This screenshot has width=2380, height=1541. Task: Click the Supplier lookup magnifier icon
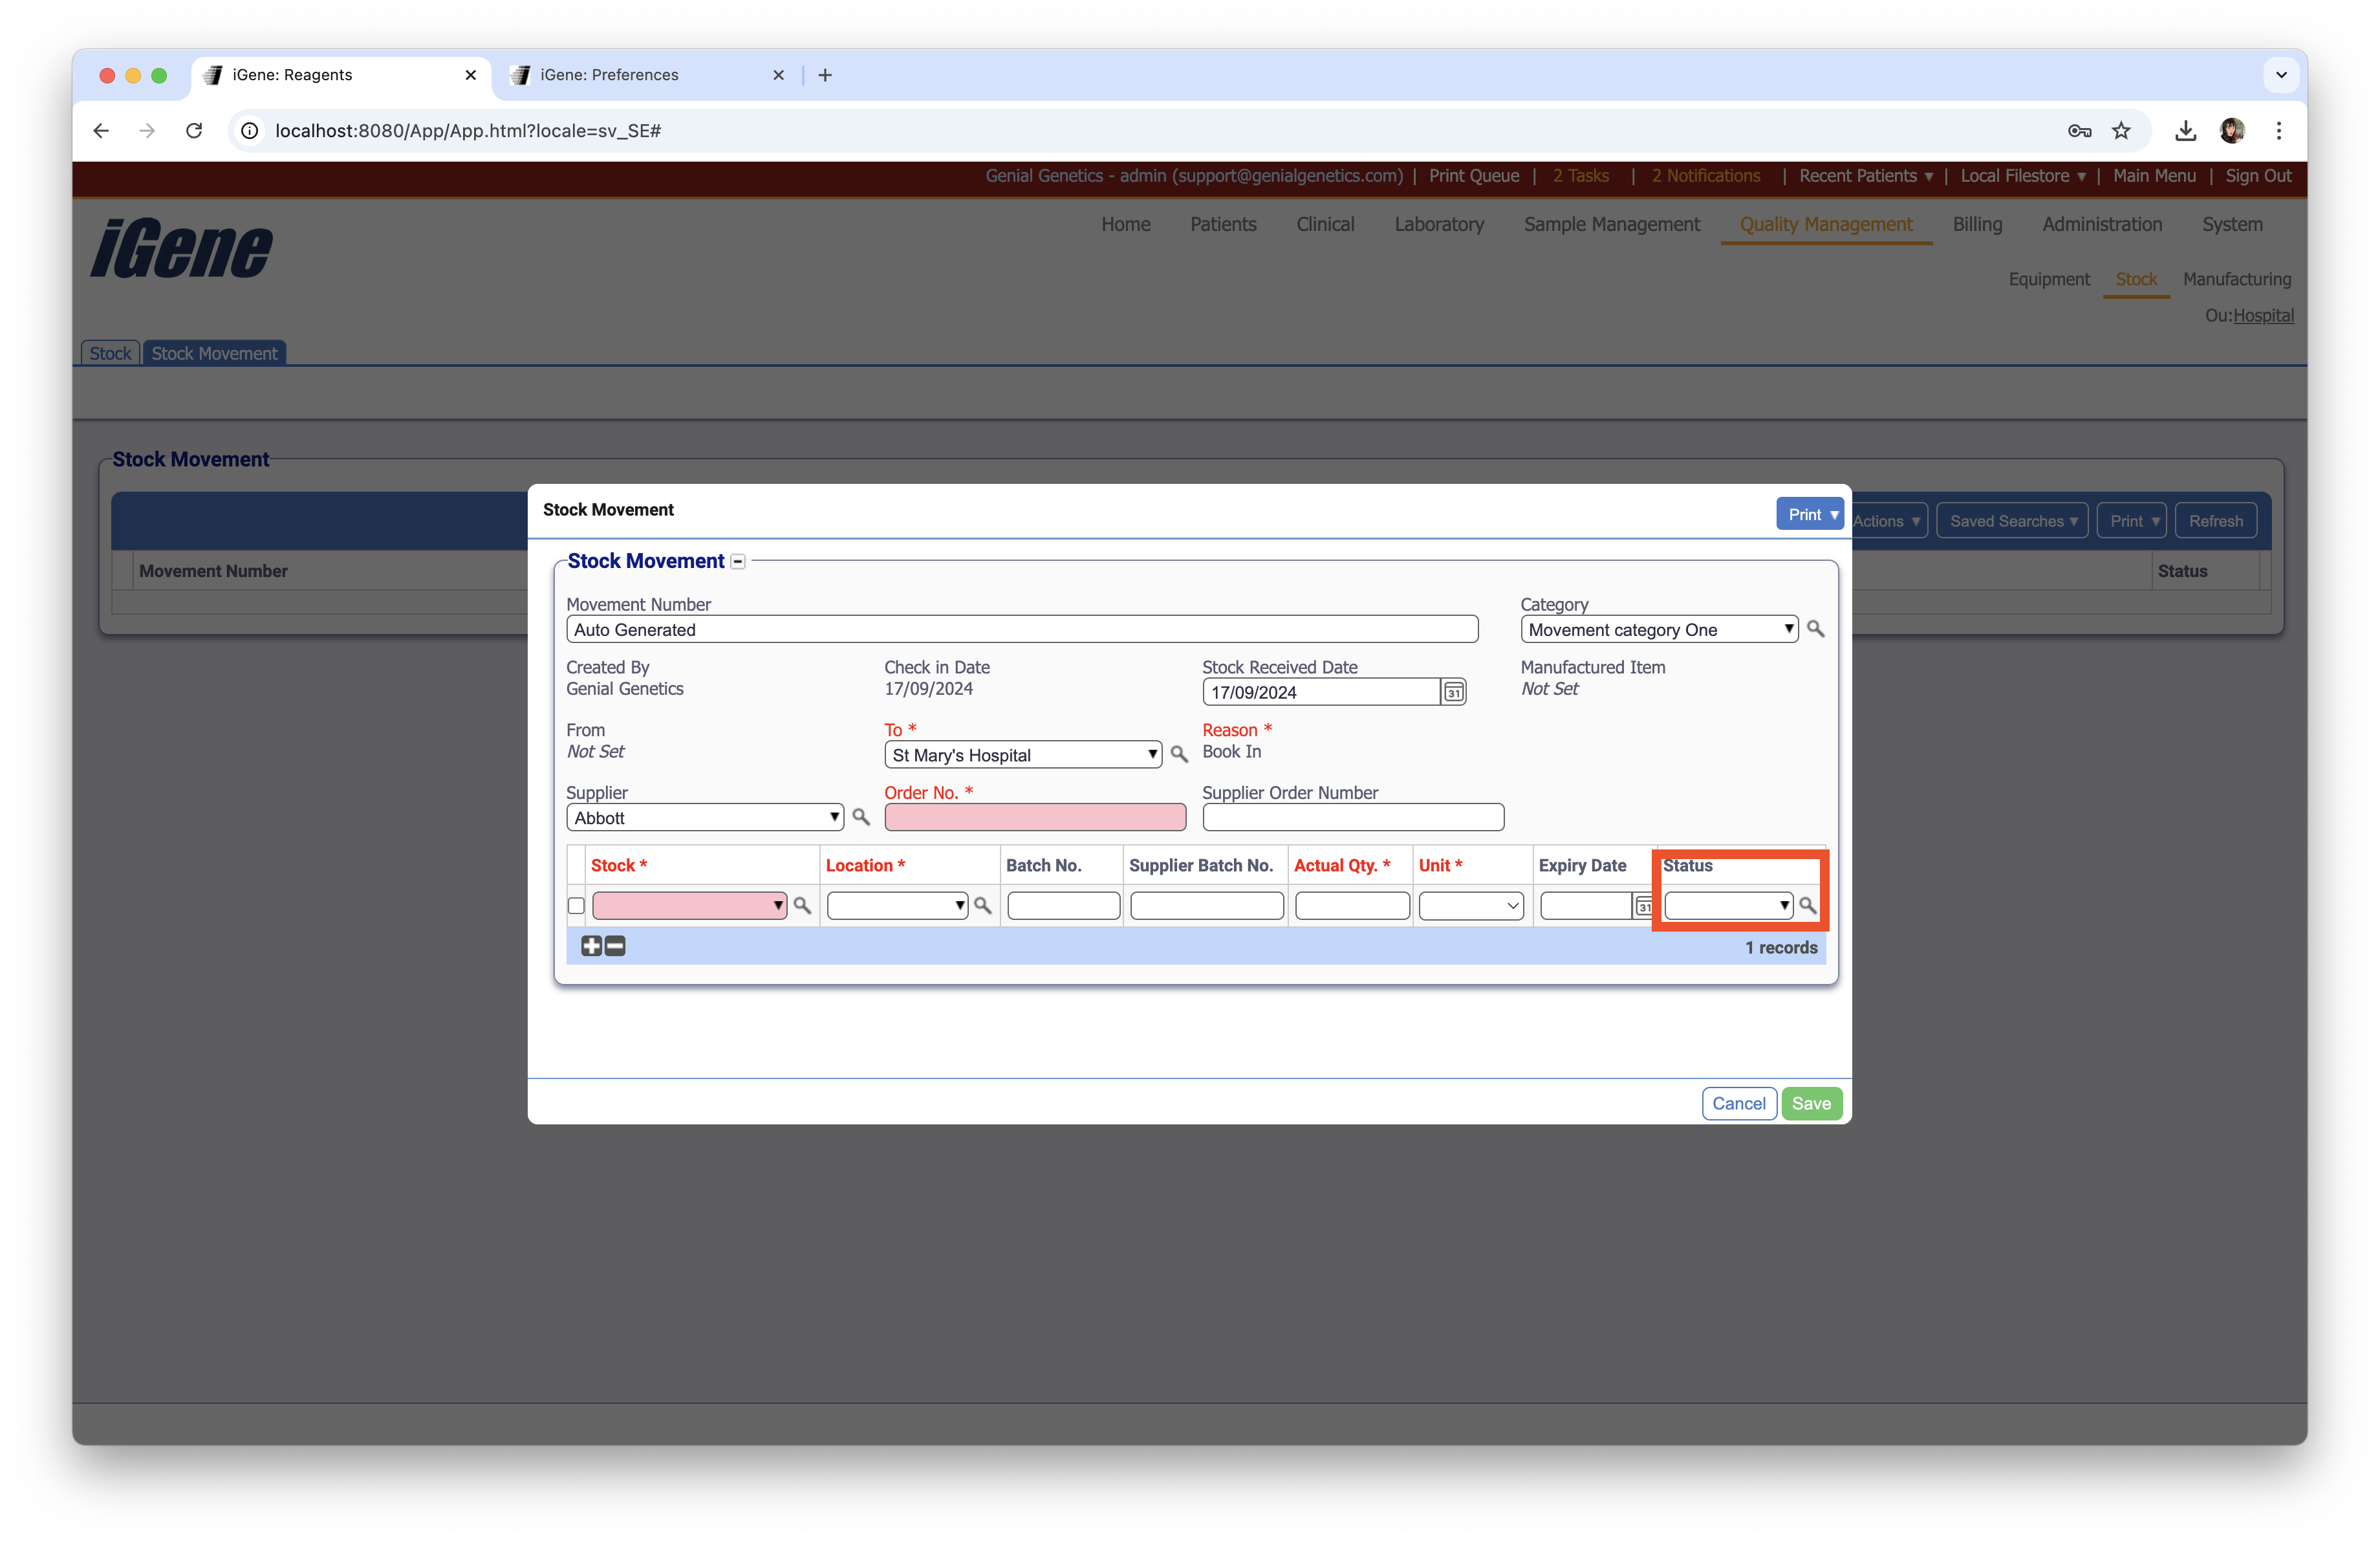click(860, 817)
